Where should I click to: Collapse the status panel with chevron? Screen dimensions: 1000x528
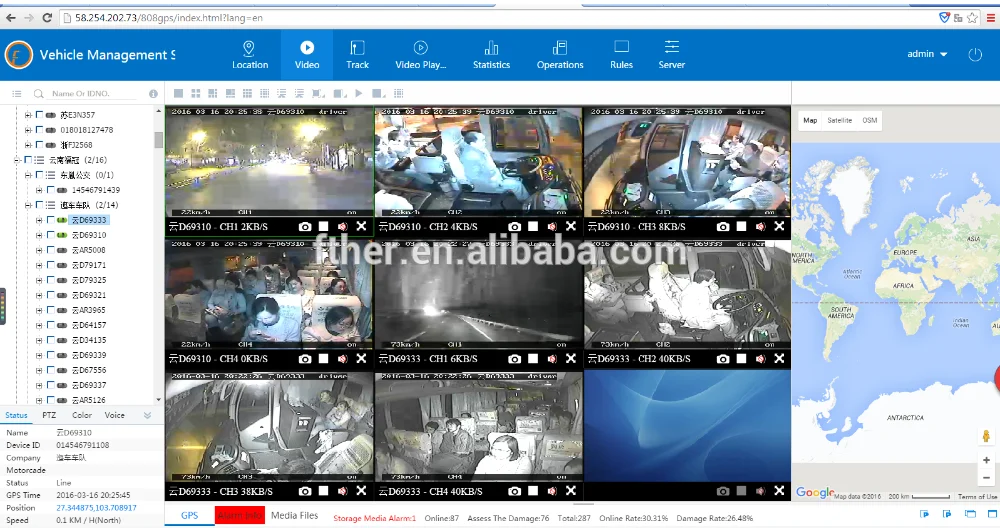click(x=147, y=415)
